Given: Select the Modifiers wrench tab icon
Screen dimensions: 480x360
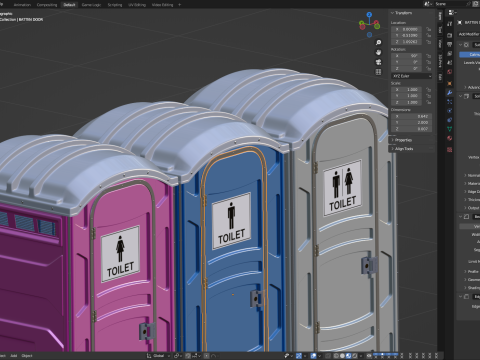Looking at the screenshot, I should 450,93.
